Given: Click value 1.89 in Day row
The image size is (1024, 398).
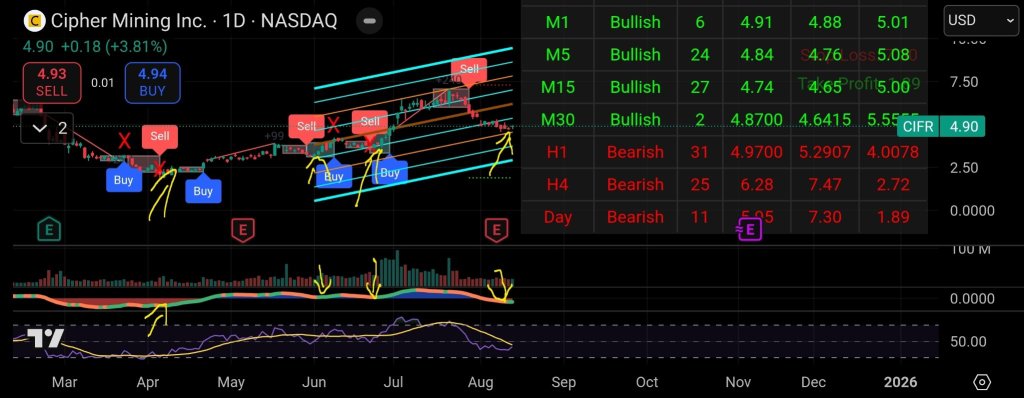Looking at the screenshot, I should pyautogui.click(x=893, y=217).
